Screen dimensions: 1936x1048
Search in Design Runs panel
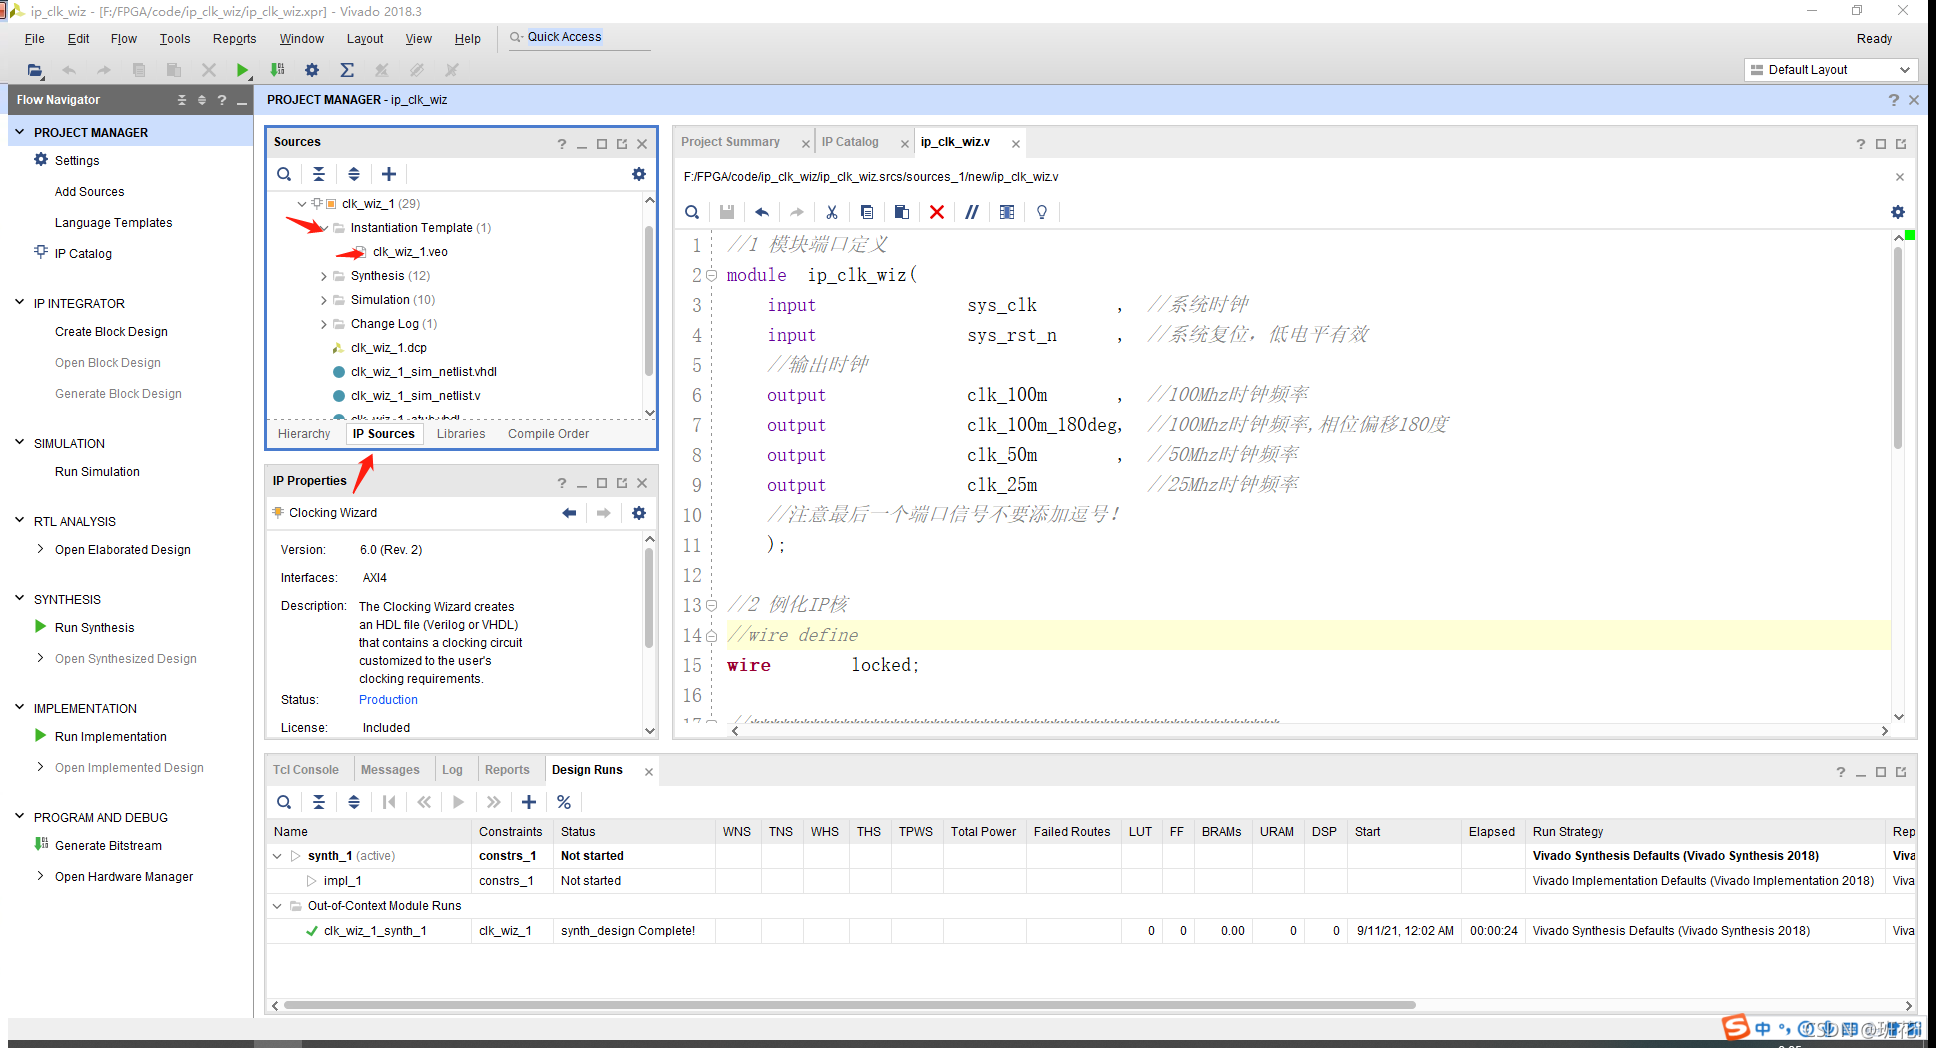coord(284,802)
